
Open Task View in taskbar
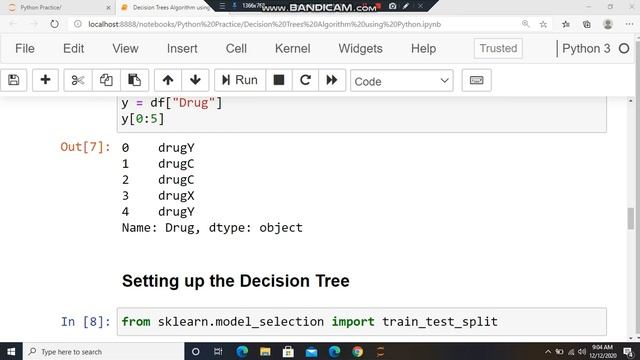[218, 351]
